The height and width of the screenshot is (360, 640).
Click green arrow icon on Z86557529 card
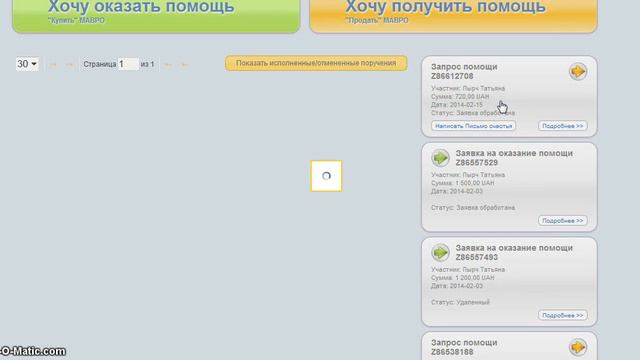tap(440, 158)
